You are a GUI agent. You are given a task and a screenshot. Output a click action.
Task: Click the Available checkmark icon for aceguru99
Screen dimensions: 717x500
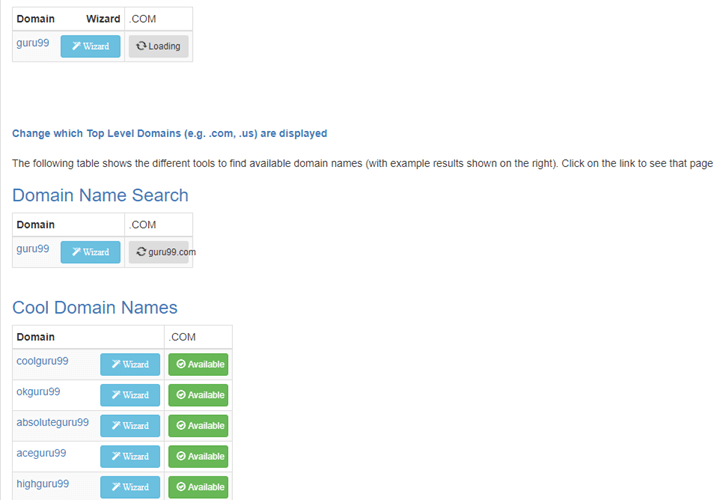pos(181,456)
